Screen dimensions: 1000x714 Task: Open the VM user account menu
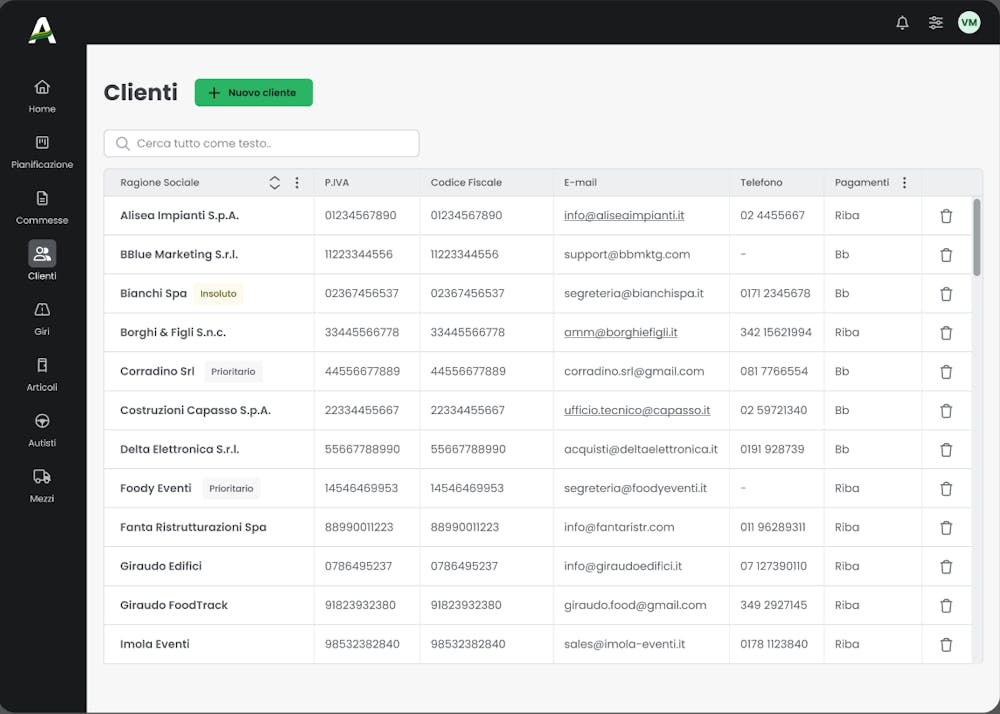click(x=968, y=22)
